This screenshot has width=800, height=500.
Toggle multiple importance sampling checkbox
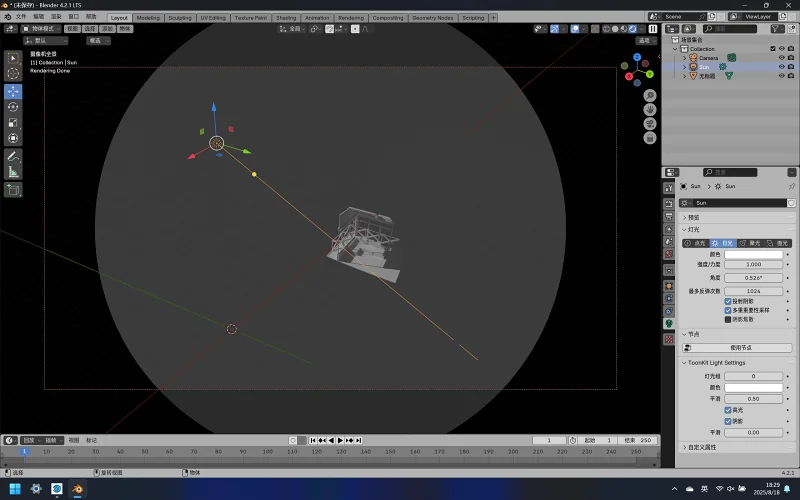pyautogui.click(x=728, y=310)
